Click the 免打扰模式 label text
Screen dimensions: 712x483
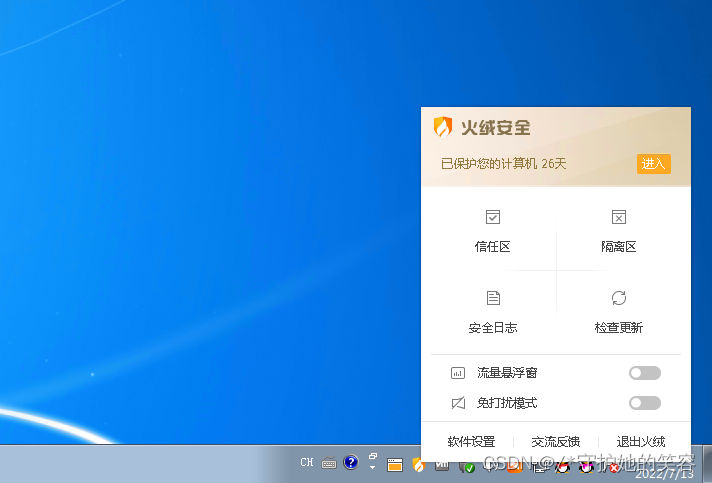click(507, 403)
